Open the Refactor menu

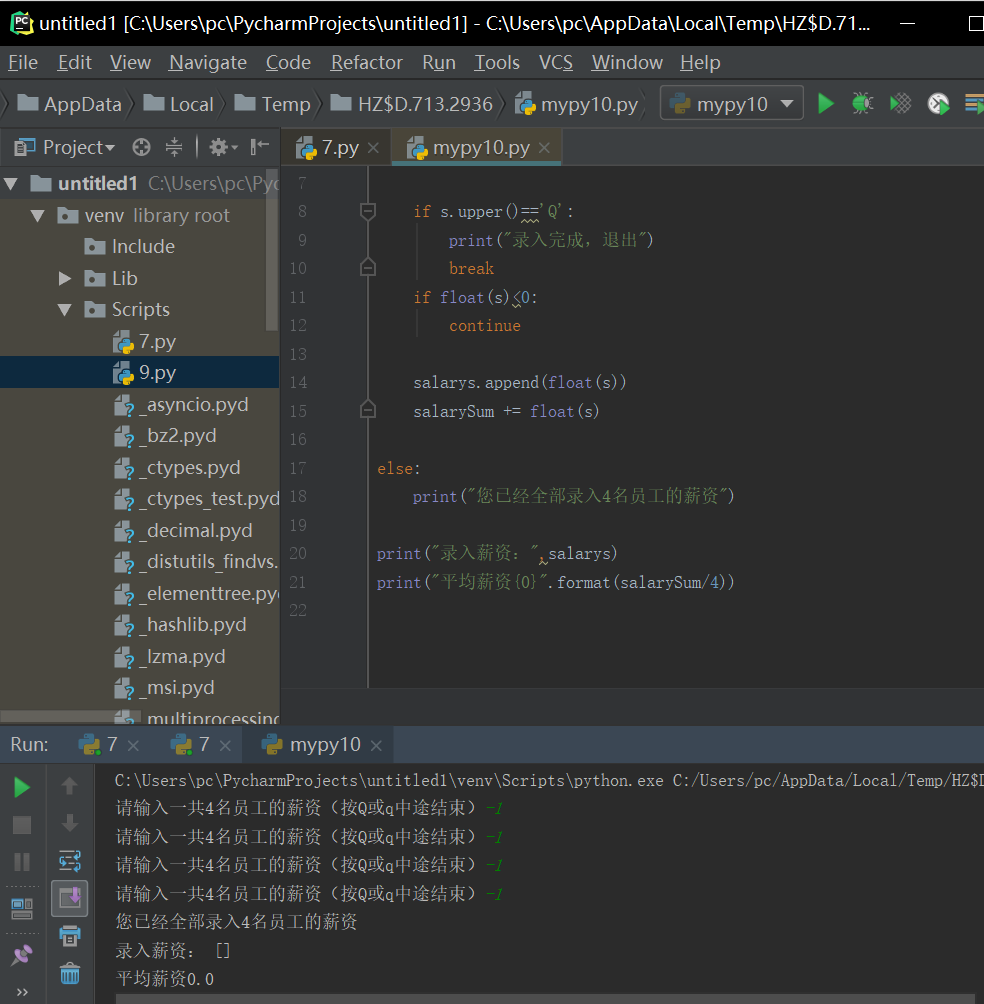[x=366, y=63]
